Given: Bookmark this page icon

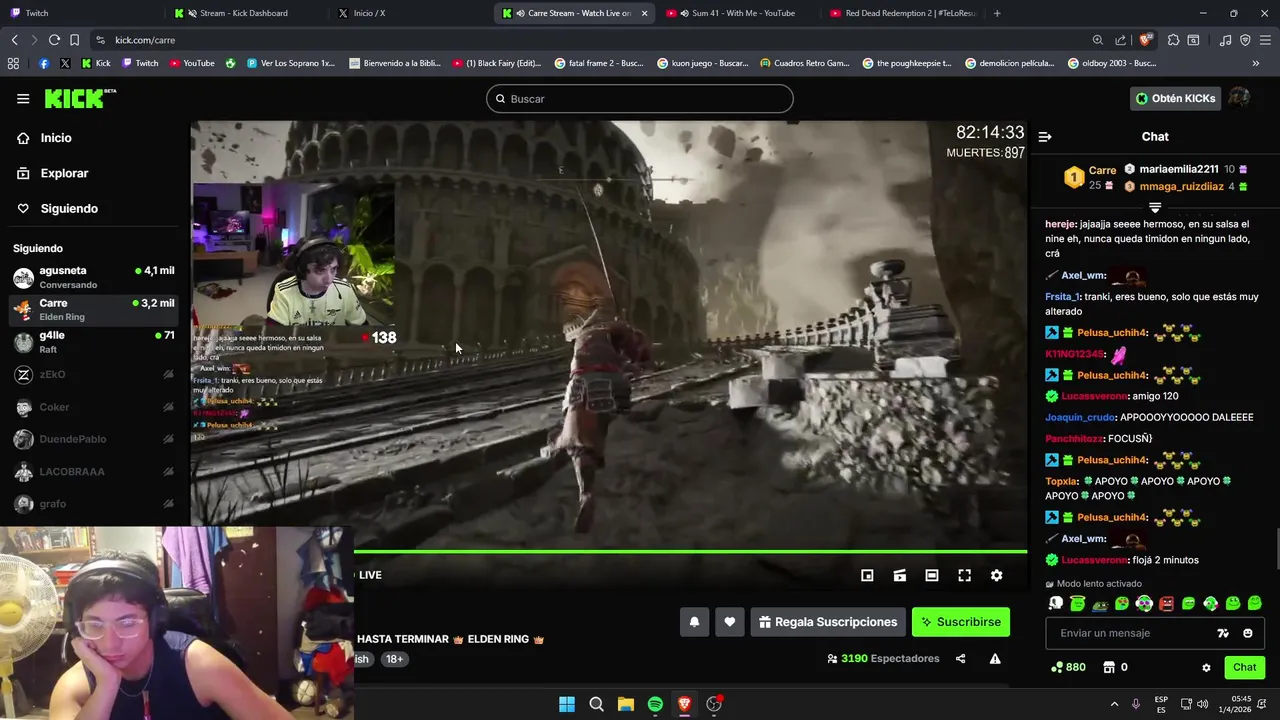Looking at the screenshot, I should click(75, 40).
